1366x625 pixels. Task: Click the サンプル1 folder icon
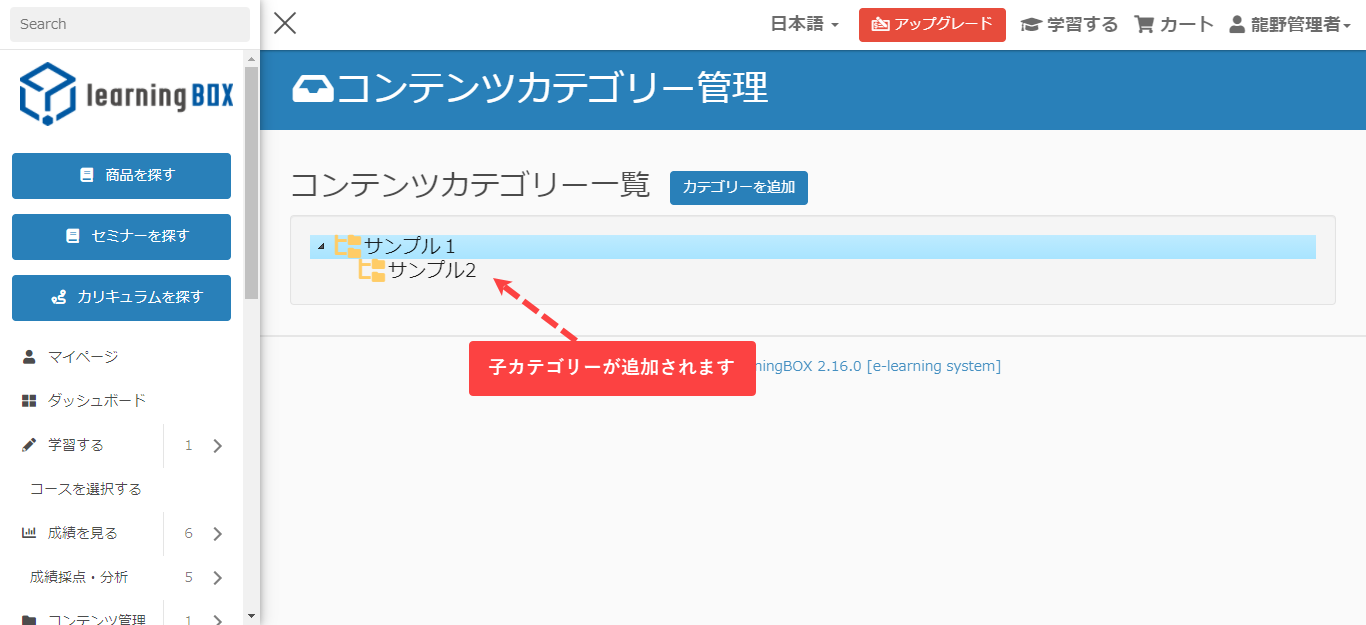[348, 246]
